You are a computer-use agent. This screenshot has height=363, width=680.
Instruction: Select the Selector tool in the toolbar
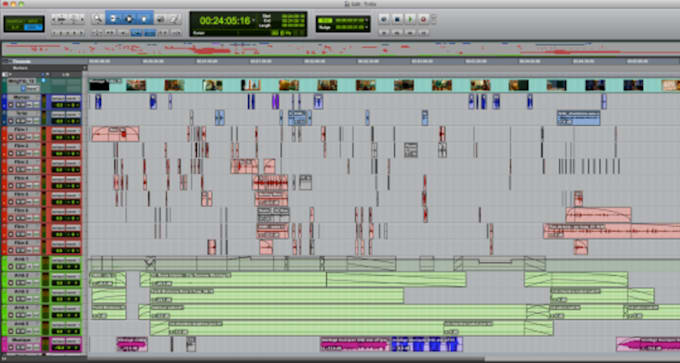point(129,19)
